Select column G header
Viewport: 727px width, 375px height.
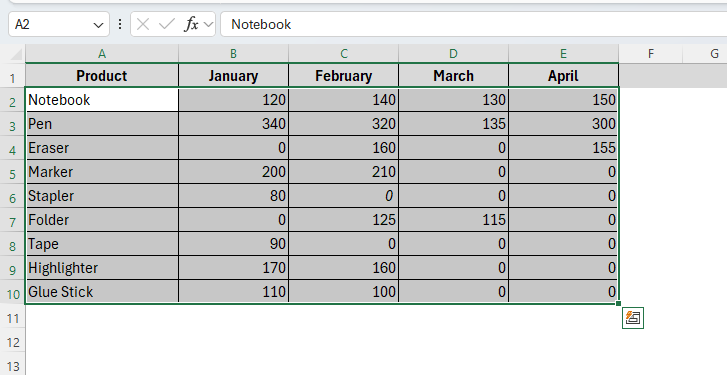click(705, 54)
